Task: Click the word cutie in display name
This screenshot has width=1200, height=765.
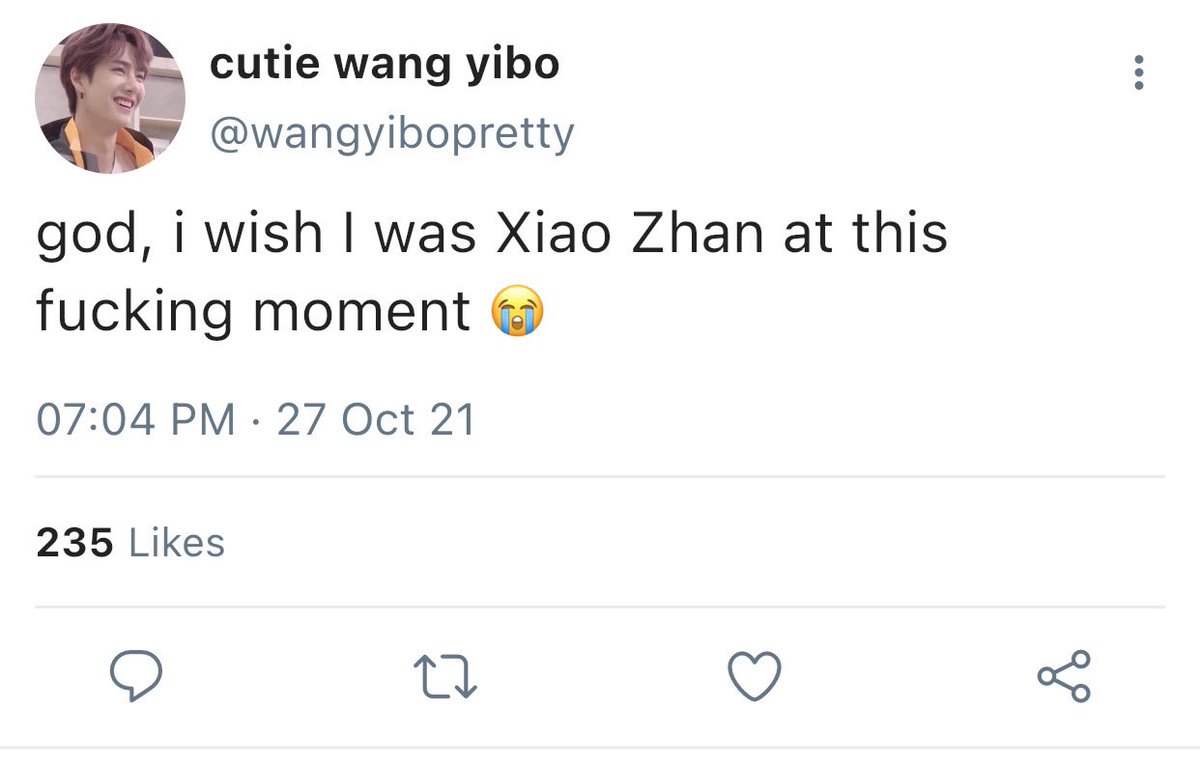Action: pyautogui.click(x=262, y=65)
